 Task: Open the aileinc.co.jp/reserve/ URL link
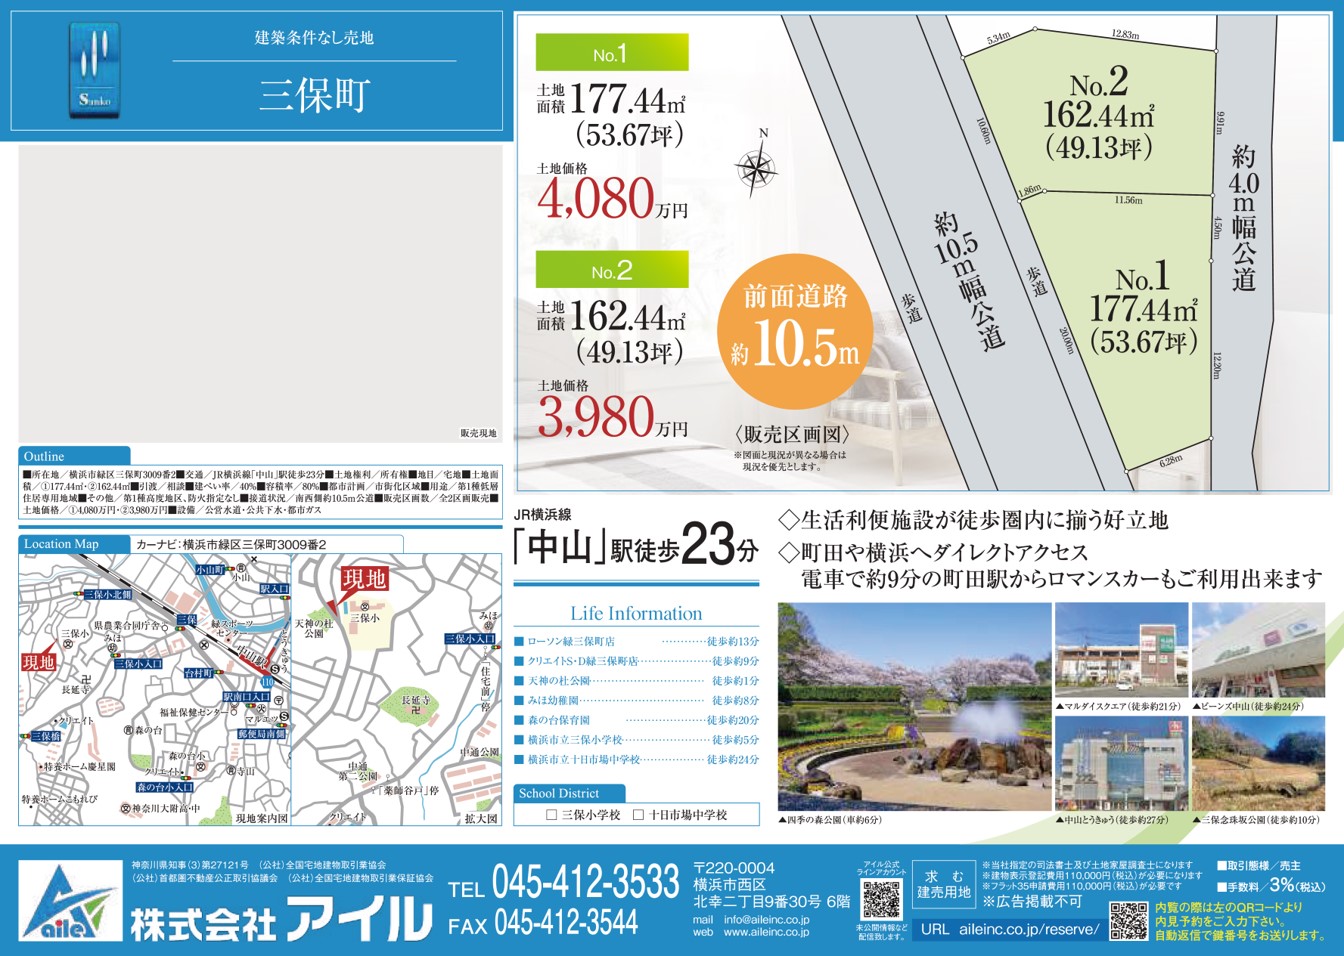[x=1009, y=929]
